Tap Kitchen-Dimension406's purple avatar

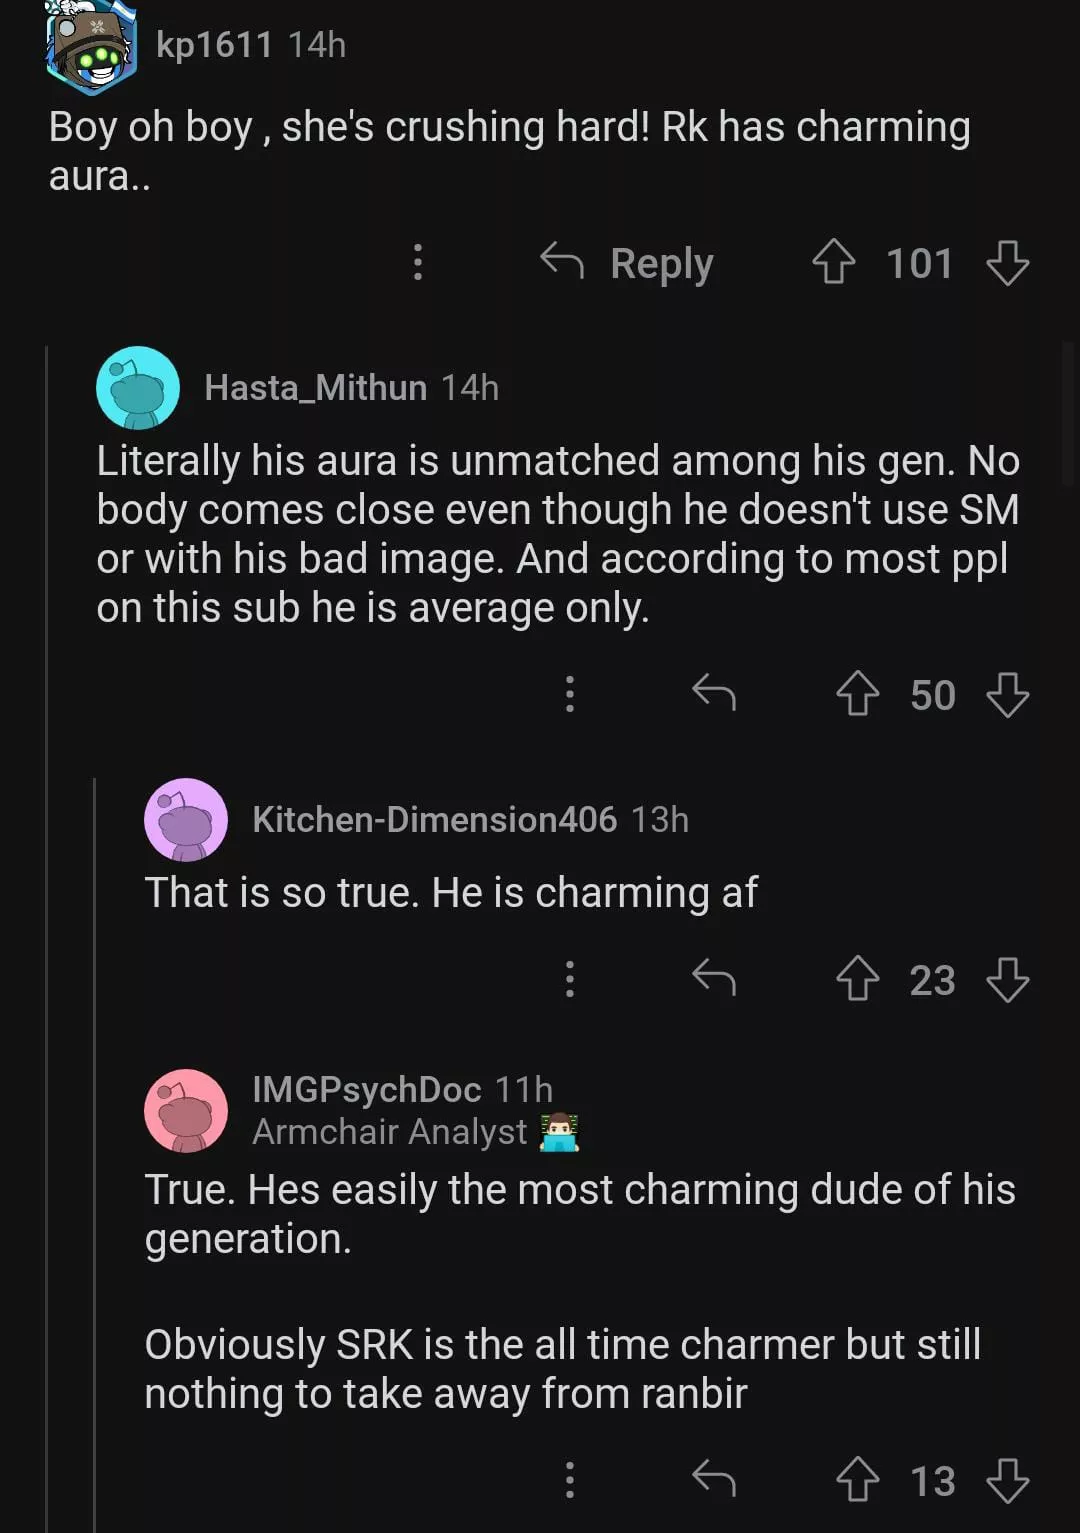click(x=186, y=820)
